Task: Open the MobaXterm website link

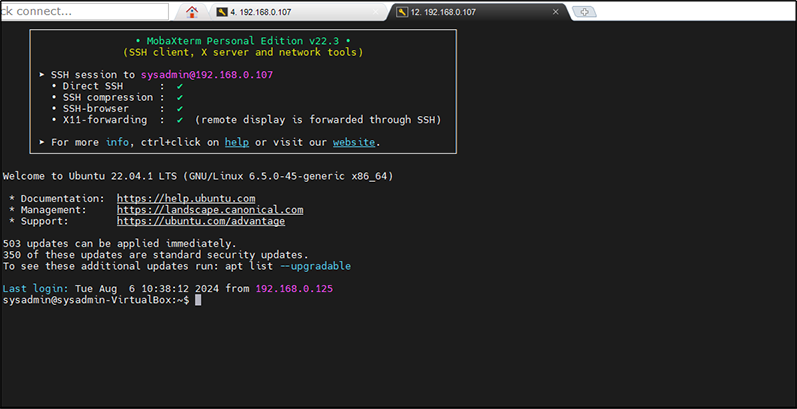Action: (x=354, y=142)
